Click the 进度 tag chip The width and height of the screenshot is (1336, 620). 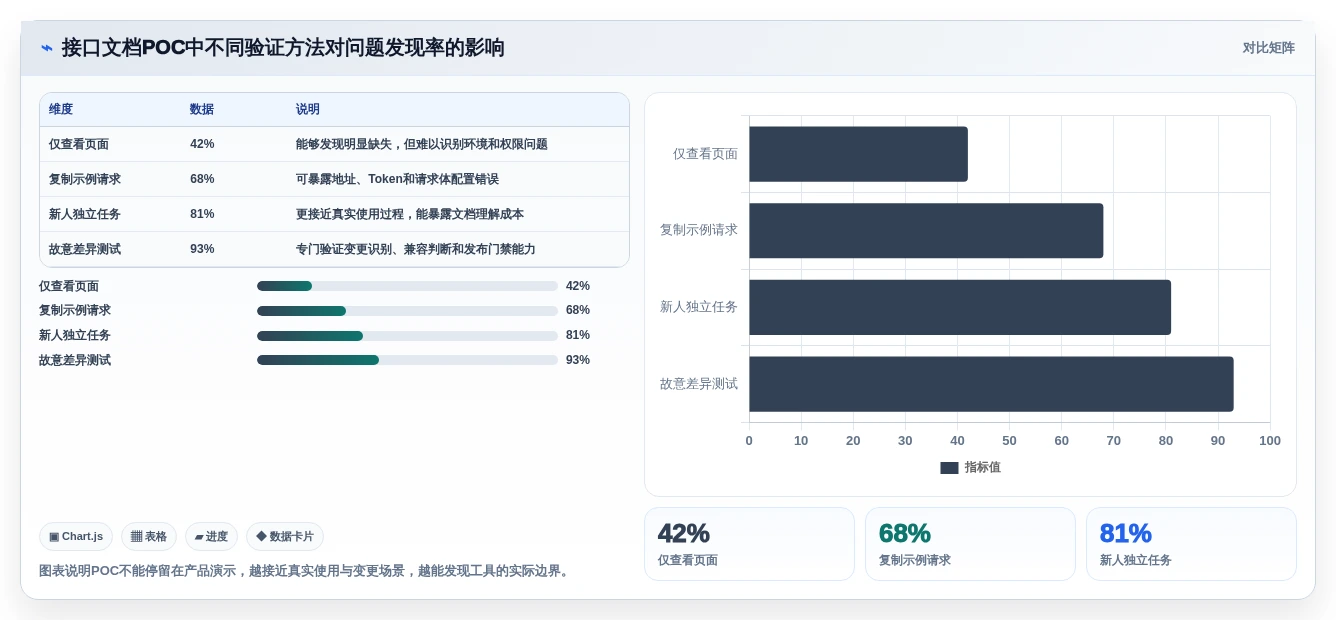coord(211,537)
